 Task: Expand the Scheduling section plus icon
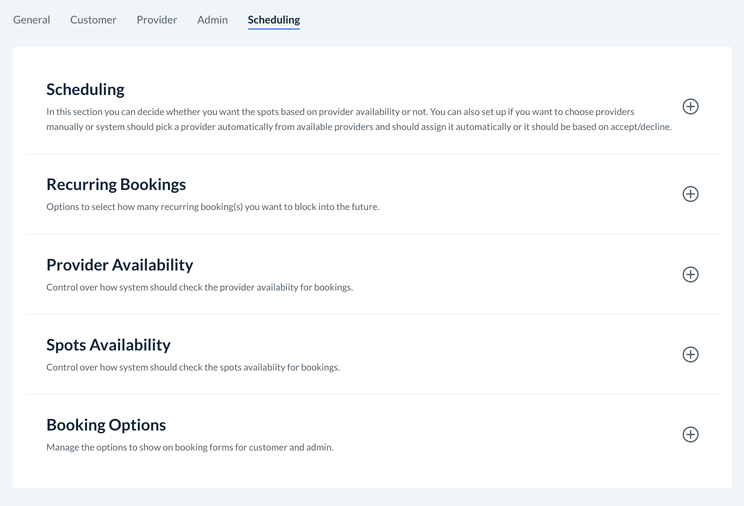pyautogui.click(x=690, y=107)
